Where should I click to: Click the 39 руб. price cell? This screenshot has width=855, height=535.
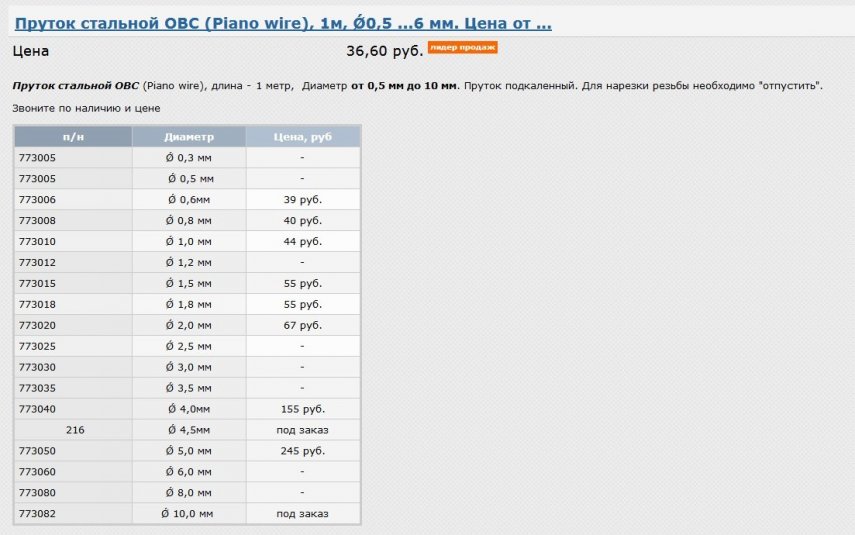click(302, 200)
